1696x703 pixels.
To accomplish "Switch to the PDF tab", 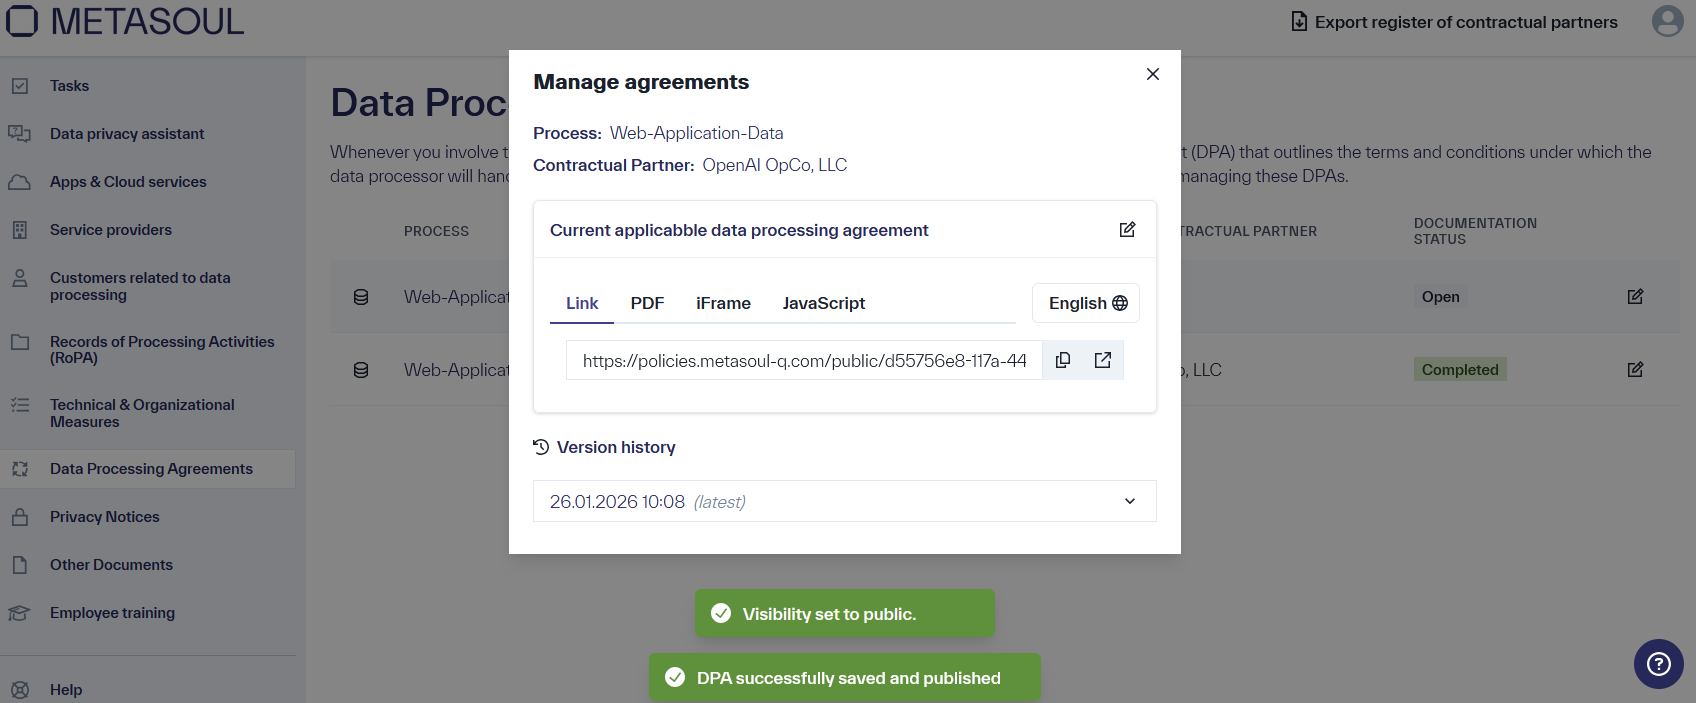I will 647,303.
